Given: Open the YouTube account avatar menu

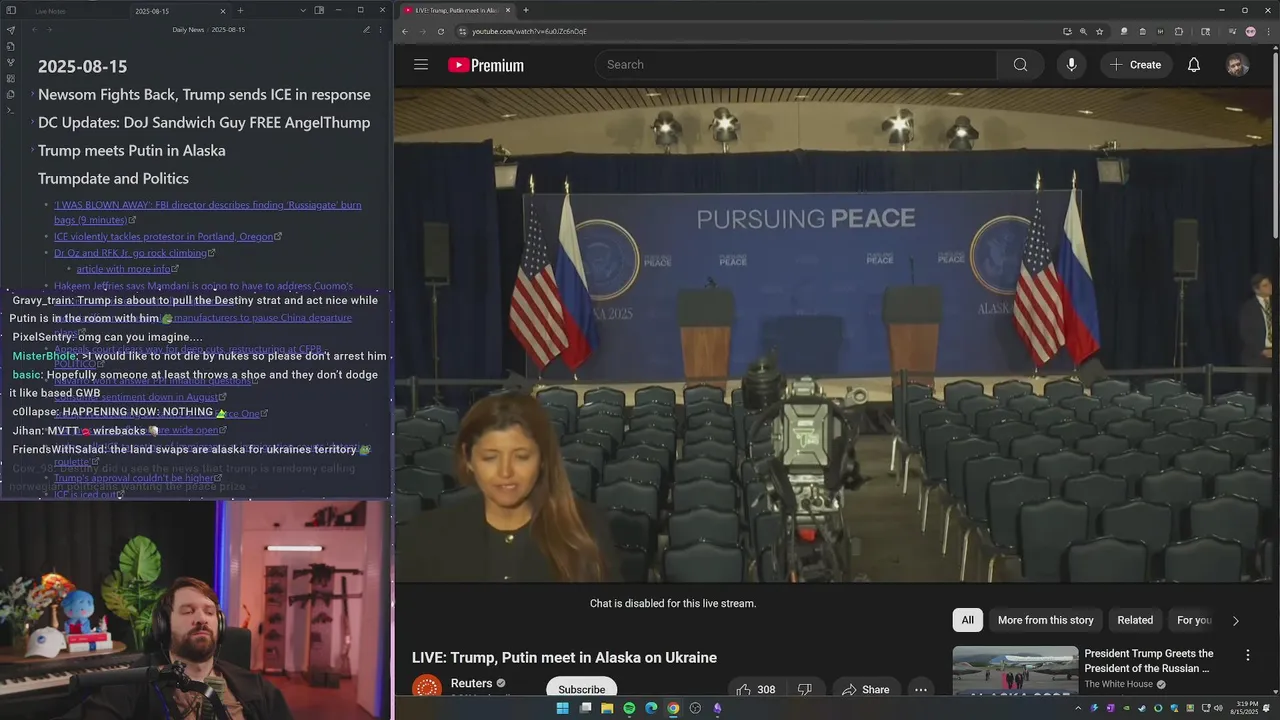Looking at the screenshot, I should (1237, 65).
